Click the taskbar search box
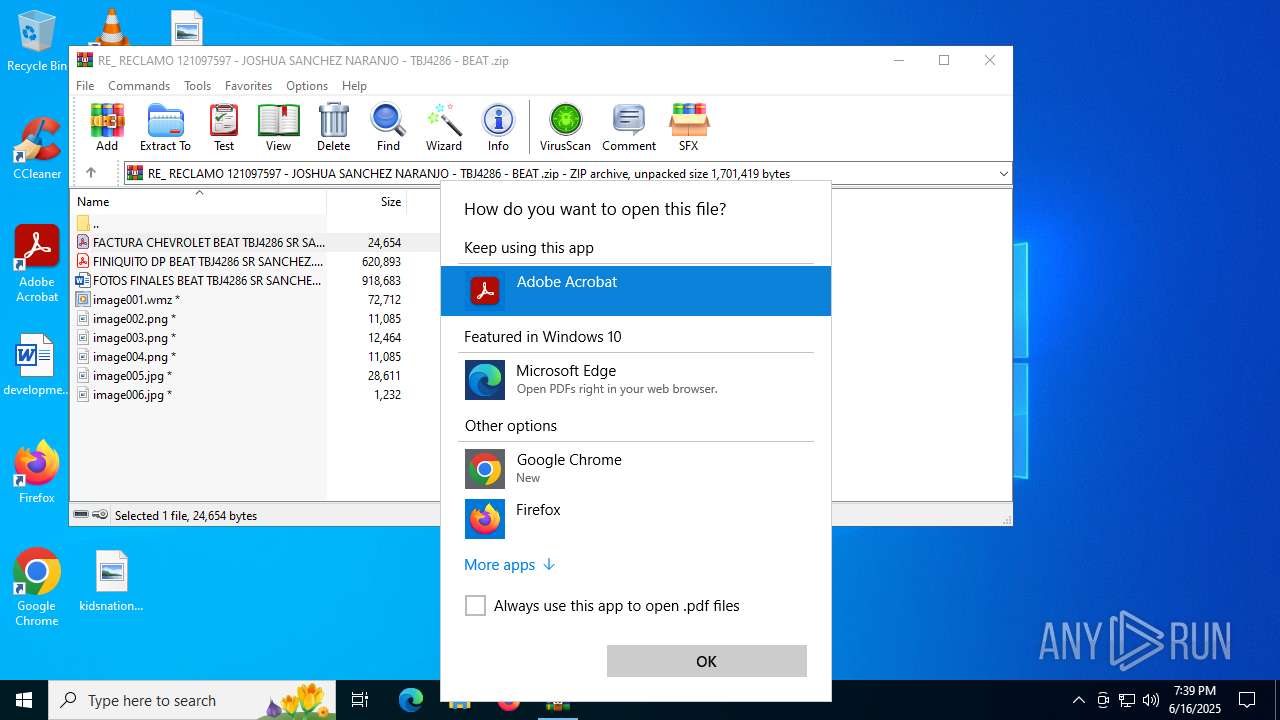Viewport: 1280px width, 720px height. point(193,700)
